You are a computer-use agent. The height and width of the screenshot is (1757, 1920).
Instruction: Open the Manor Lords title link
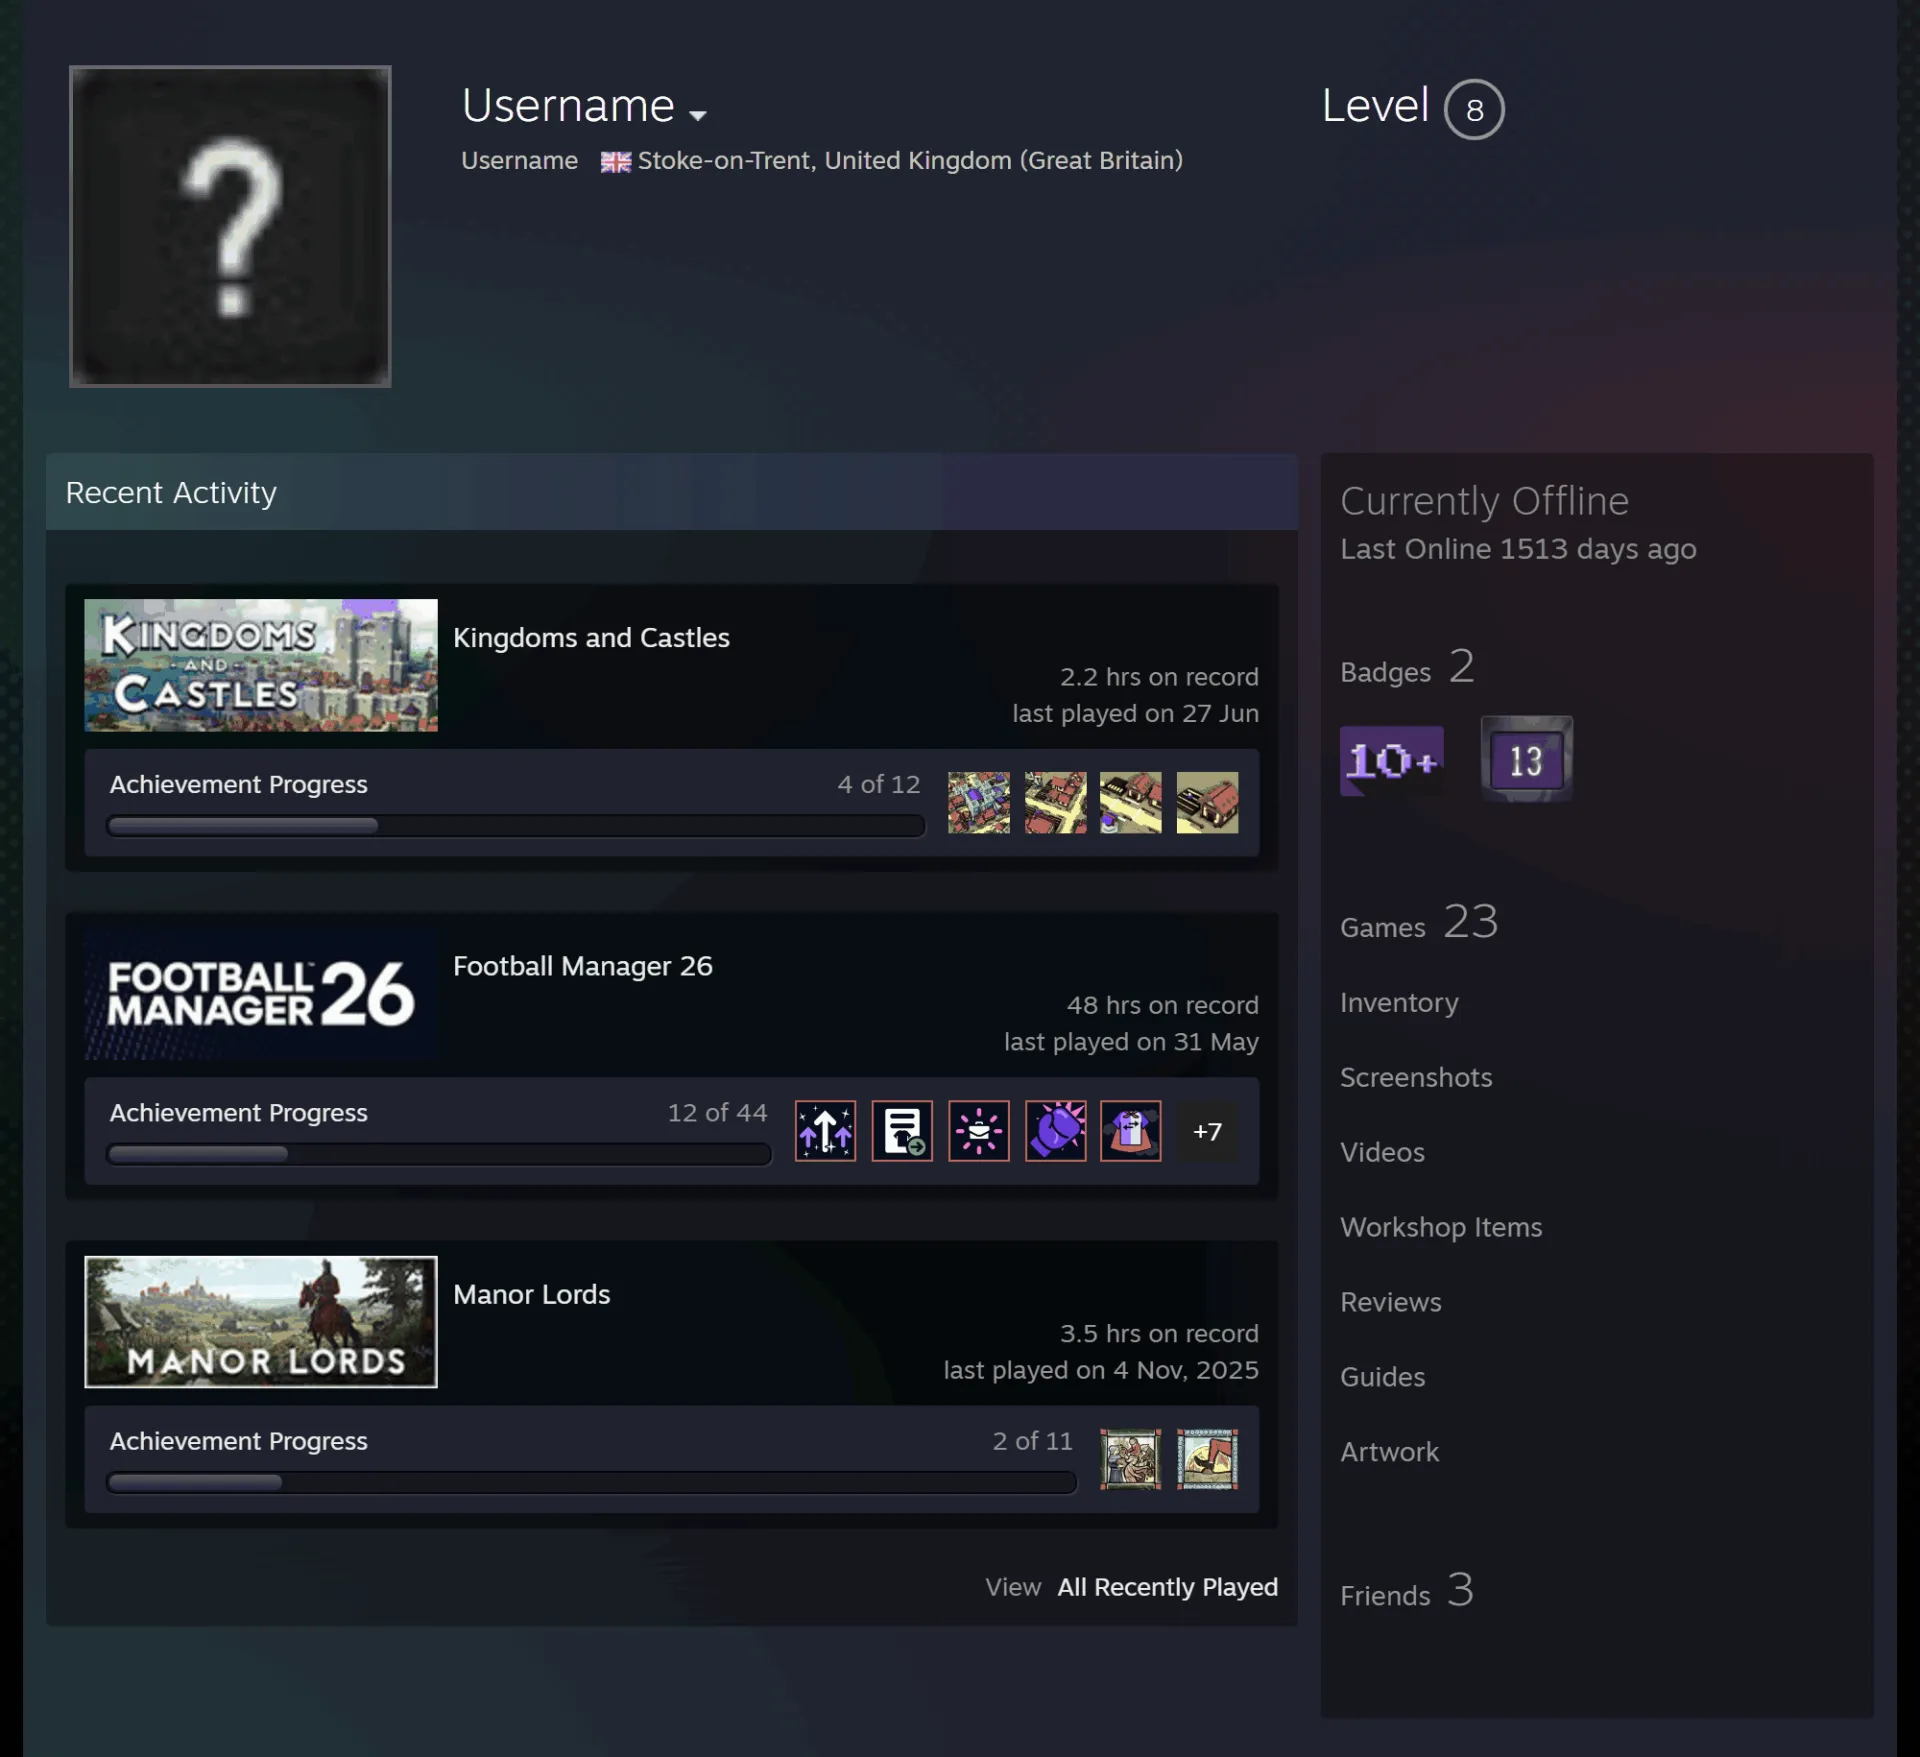[x=531, y=1294]
